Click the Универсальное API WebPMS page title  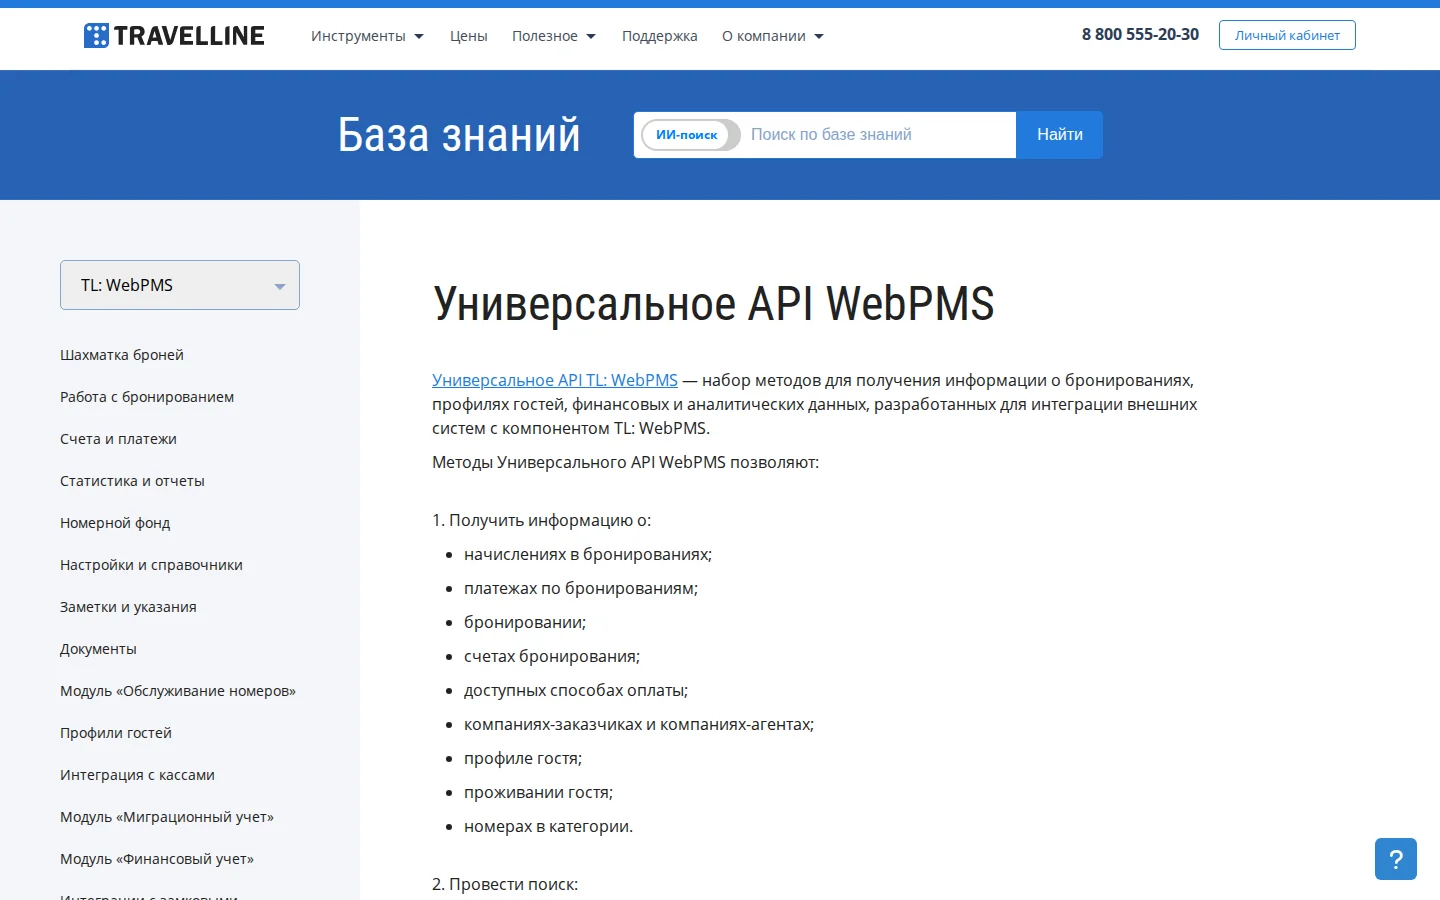(x=713, y=304)
